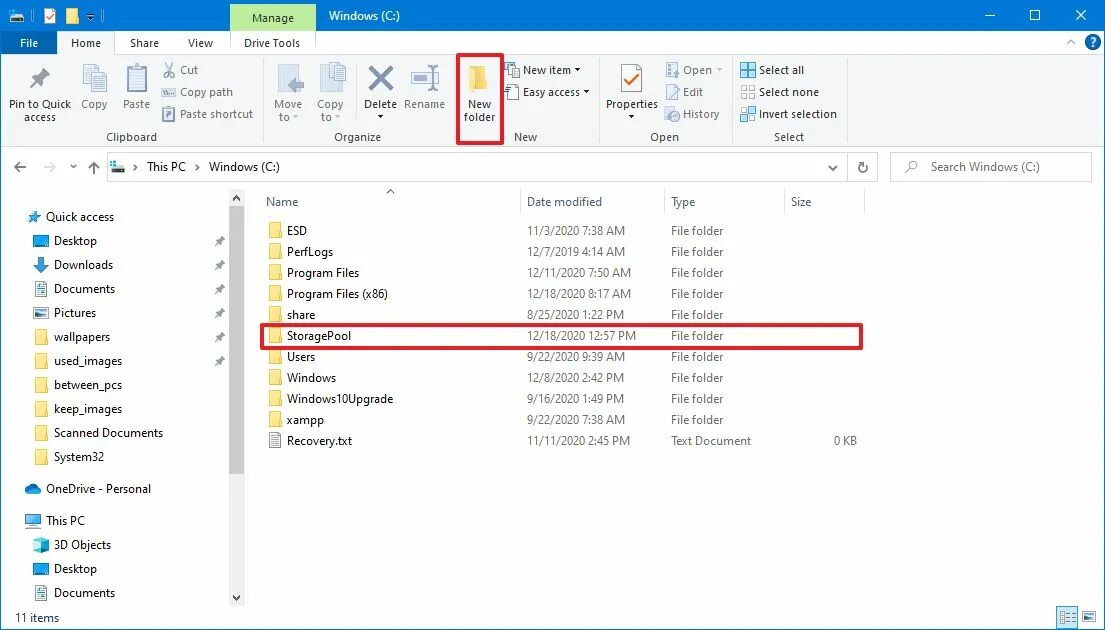
Task: Click the Refresh icon in the address bar
Action: tap(862, 167)
